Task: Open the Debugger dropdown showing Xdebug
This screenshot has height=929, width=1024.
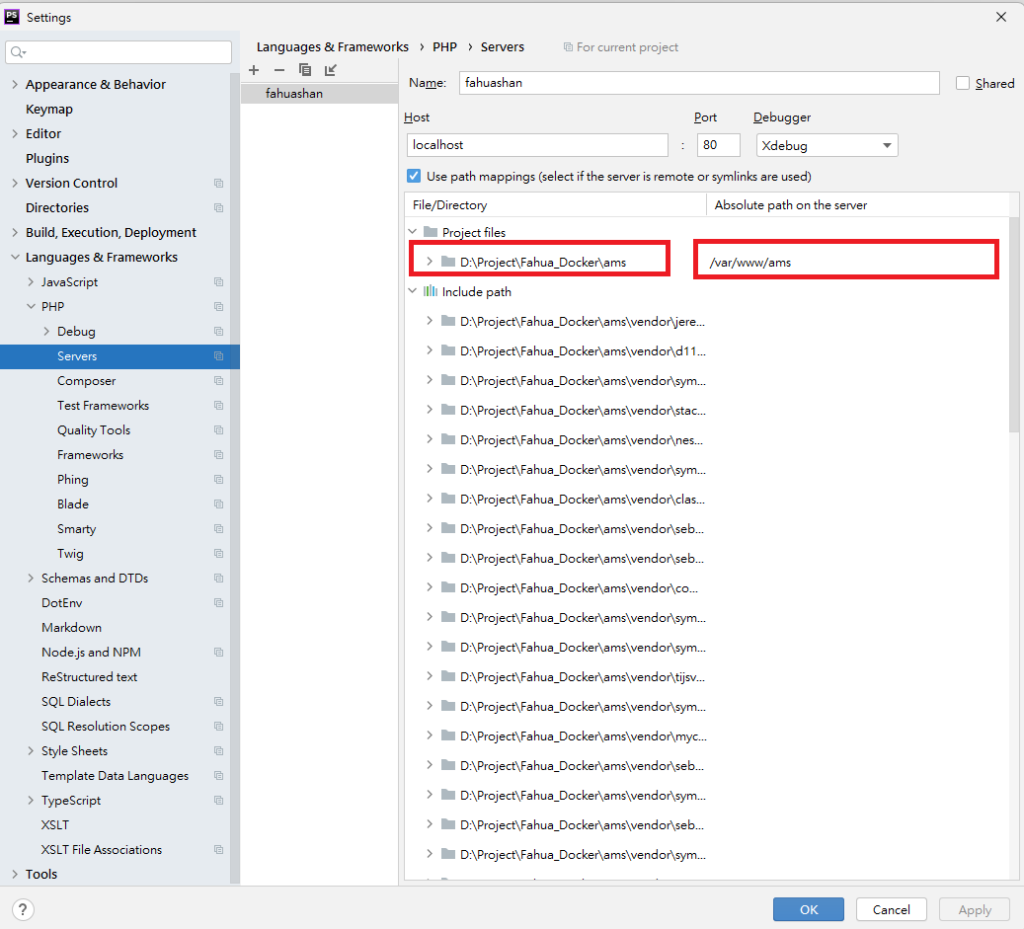Action: (x=826, y=145)
